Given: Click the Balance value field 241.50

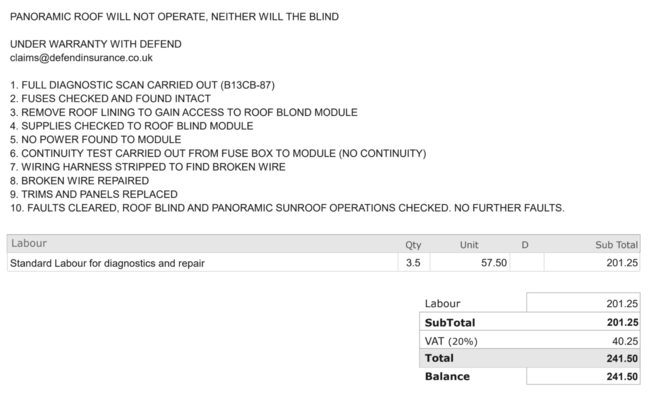Looking at the screenshot, I should coord(583,376).
